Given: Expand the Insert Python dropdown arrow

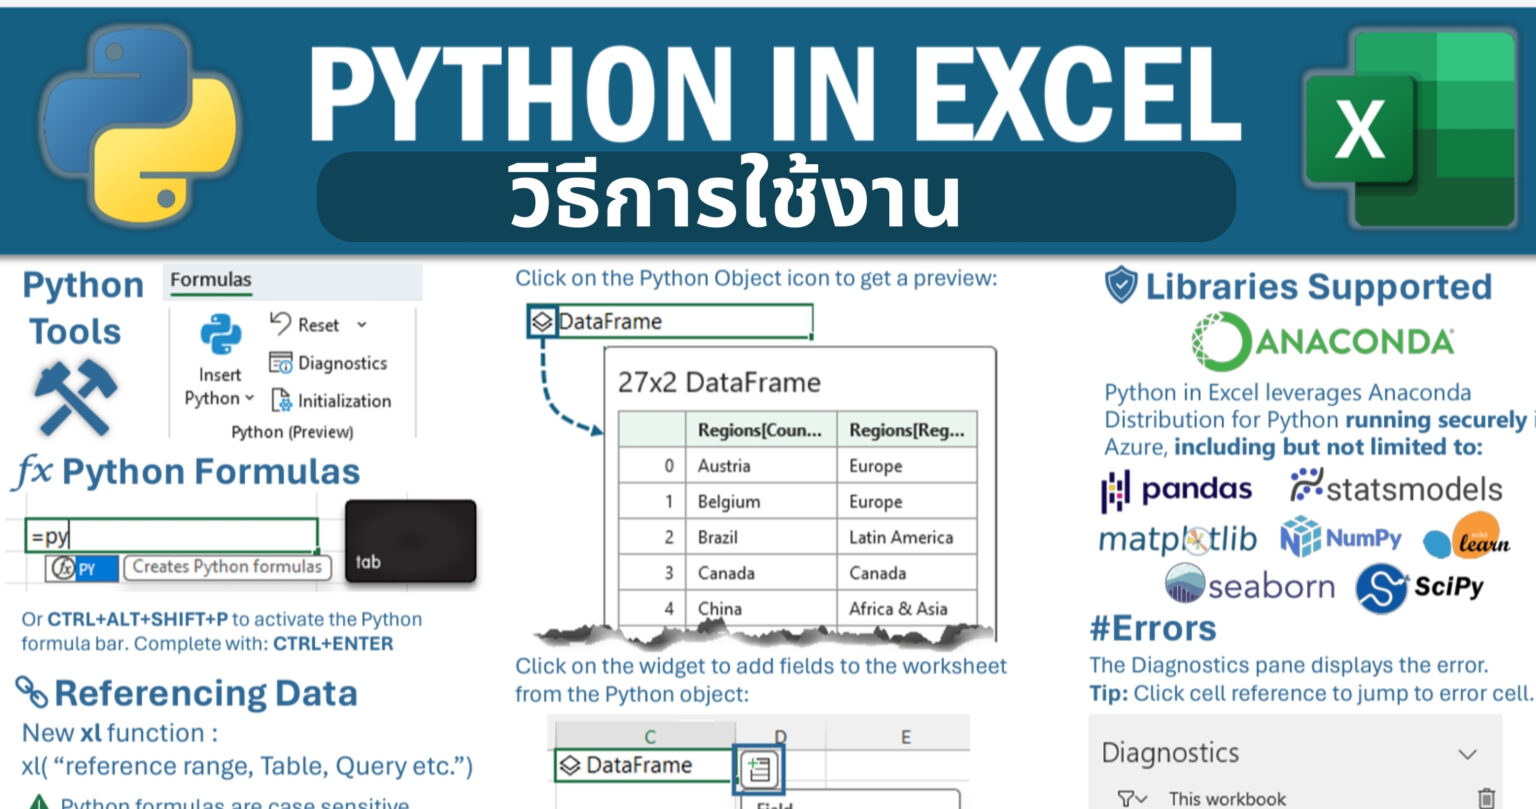Looking at the screenshot, I should [x=249, y=398].
